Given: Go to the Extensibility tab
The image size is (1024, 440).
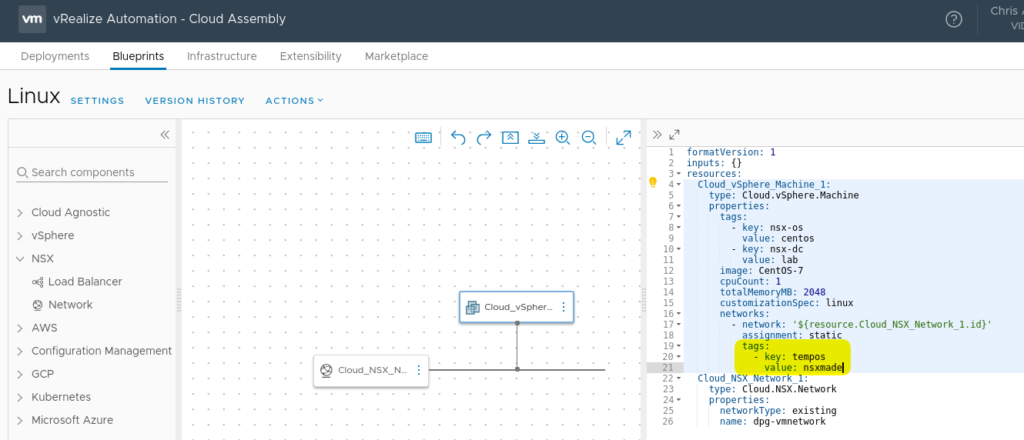Looking at the screenshot, I should 311,56.
